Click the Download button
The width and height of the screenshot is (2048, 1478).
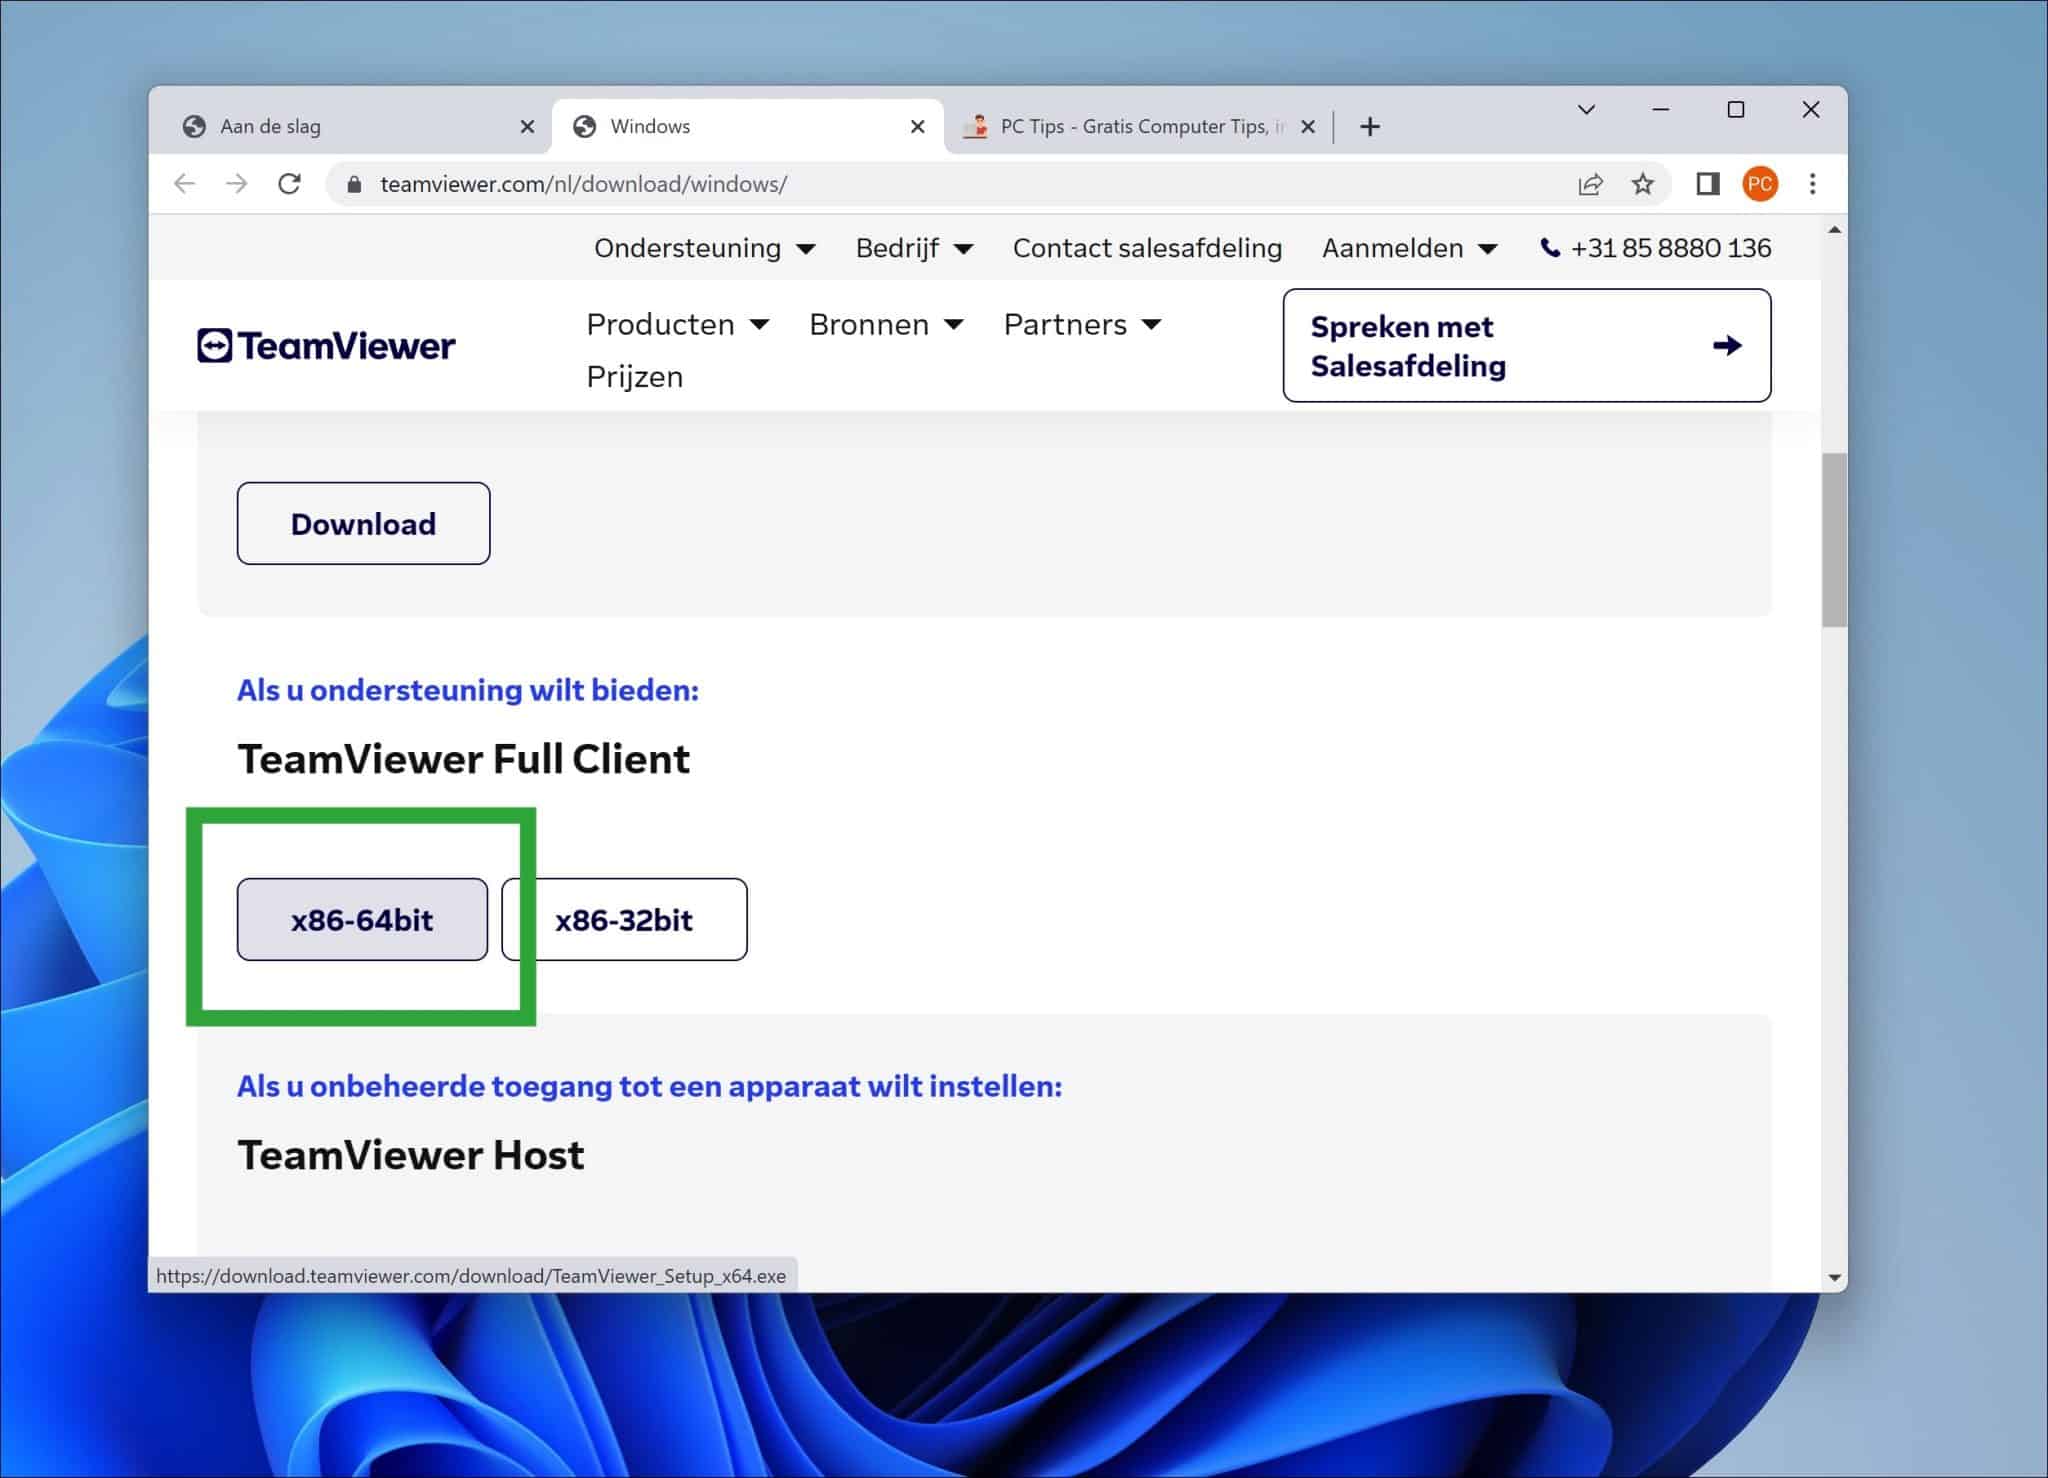[362, 523]
